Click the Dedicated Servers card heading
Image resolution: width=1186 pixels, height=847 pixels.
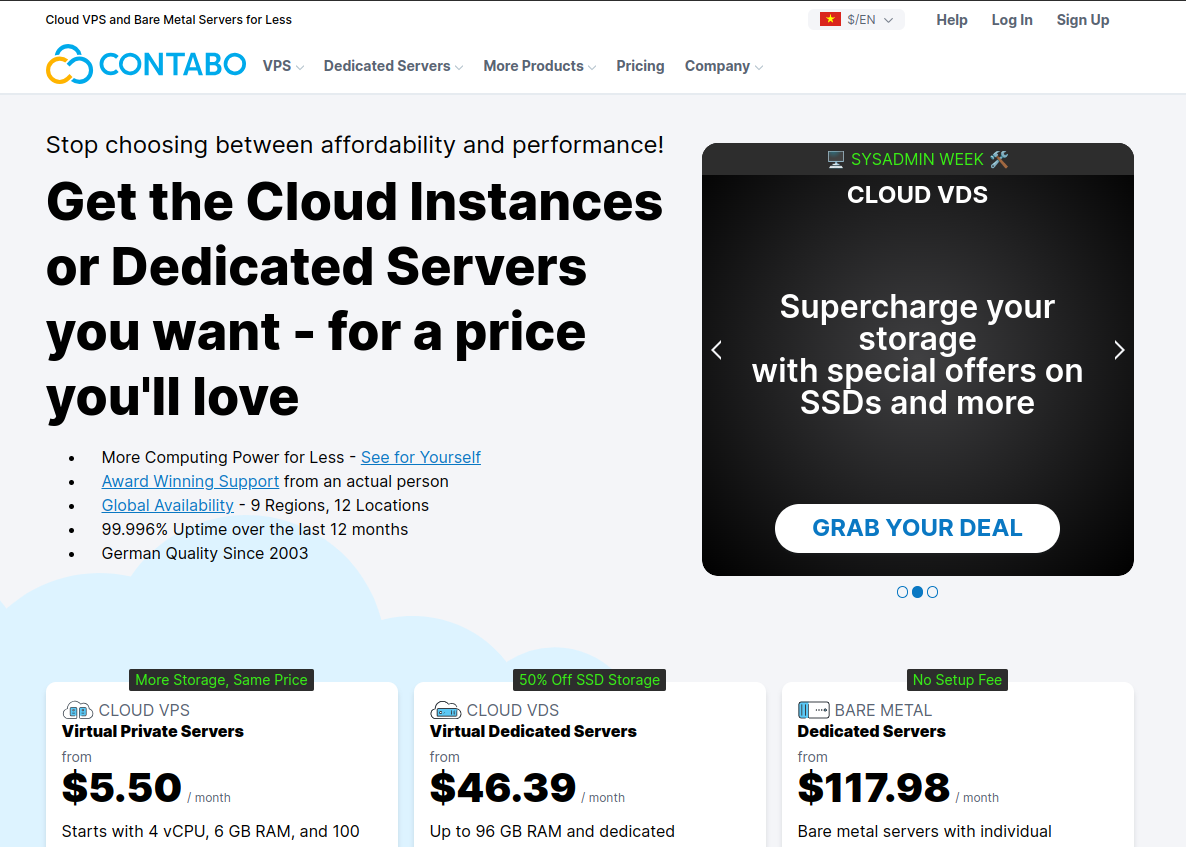point(871,731)
